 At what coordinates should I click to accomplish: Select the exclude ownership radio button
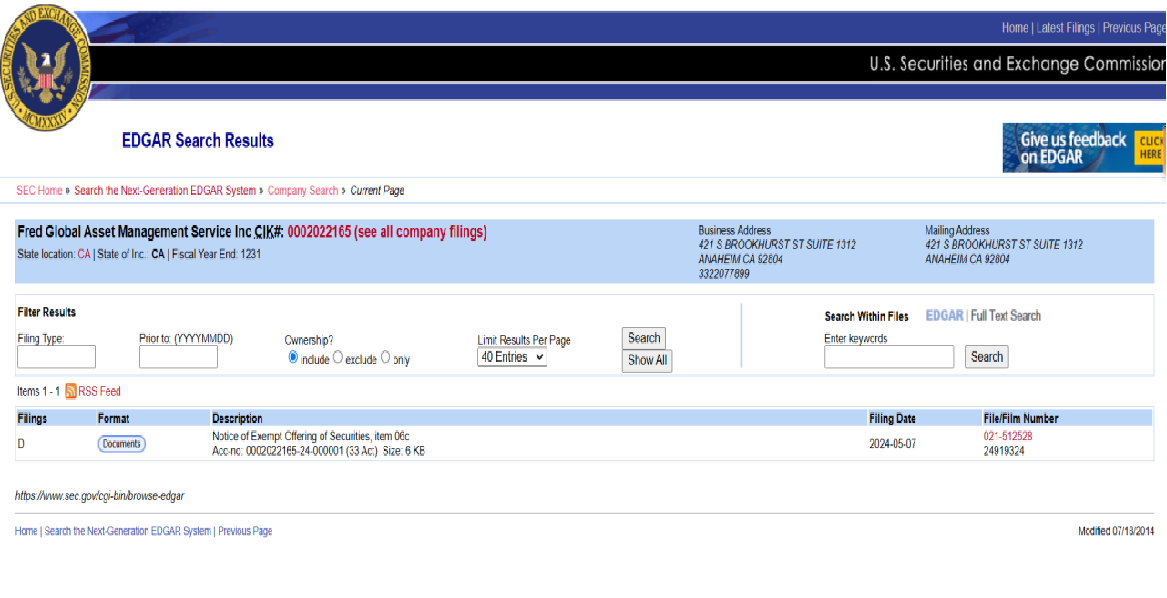point(338,358)
